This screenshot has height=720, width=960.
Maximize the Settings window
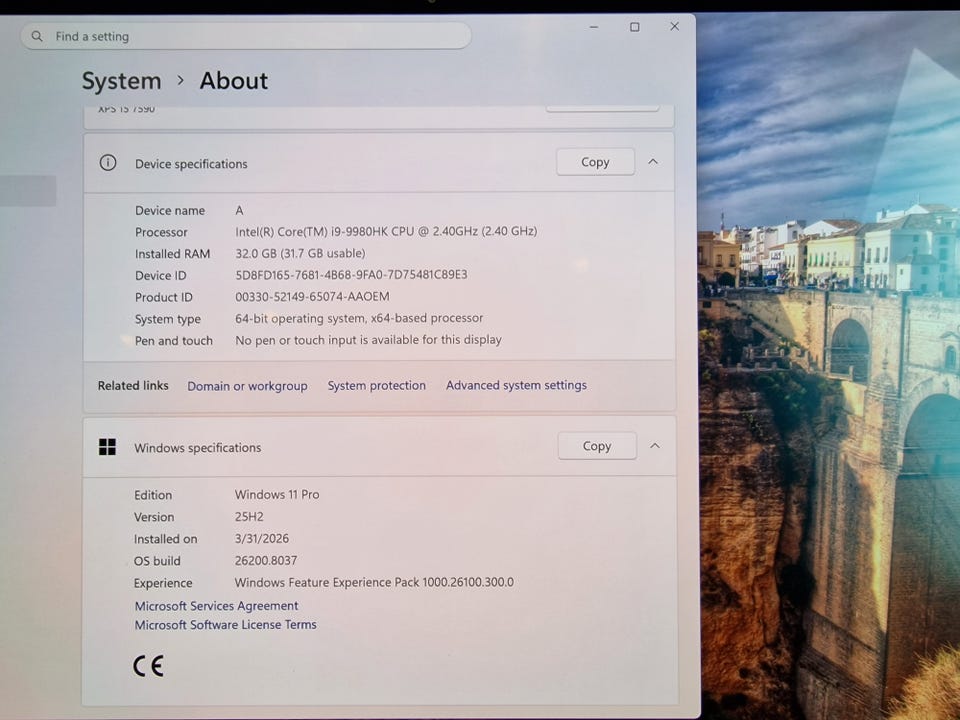pyautogui.click(x=635, y=27)
